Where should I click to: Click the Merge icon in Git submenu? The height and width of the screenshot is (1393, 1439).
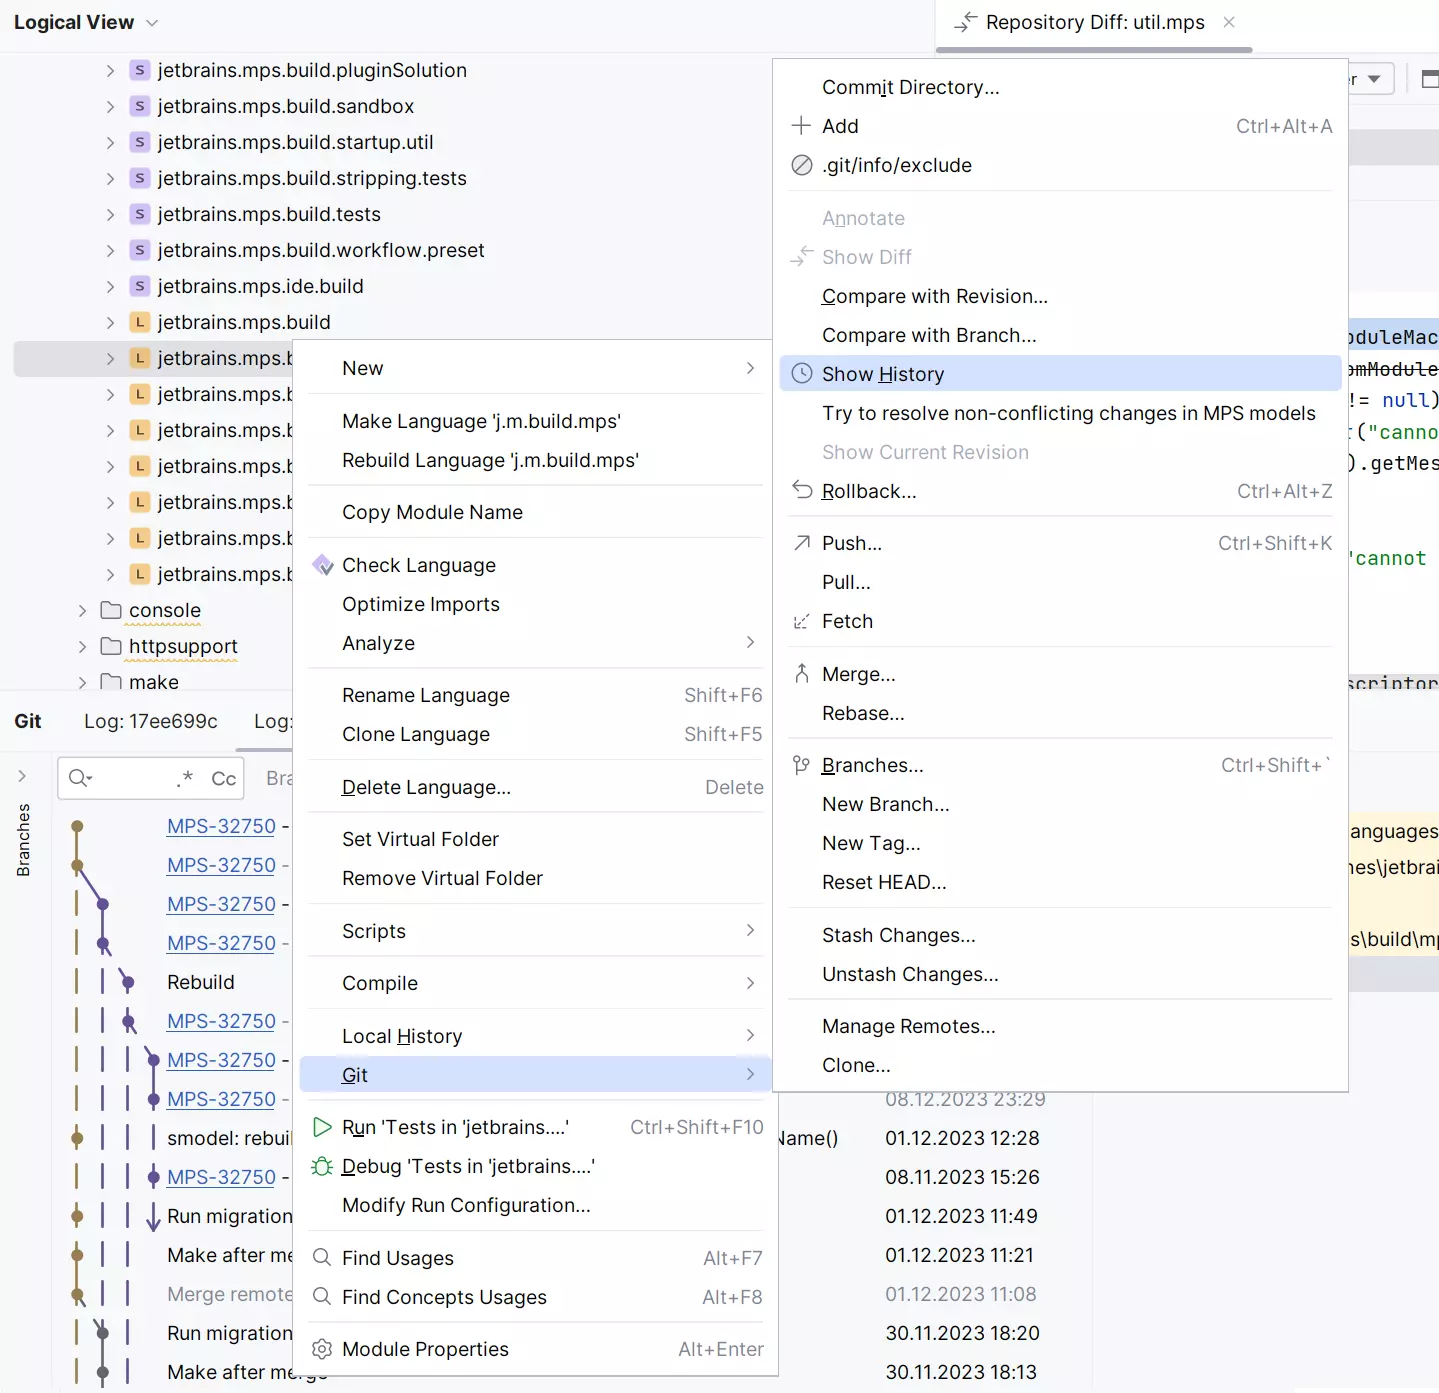[802, 674]
